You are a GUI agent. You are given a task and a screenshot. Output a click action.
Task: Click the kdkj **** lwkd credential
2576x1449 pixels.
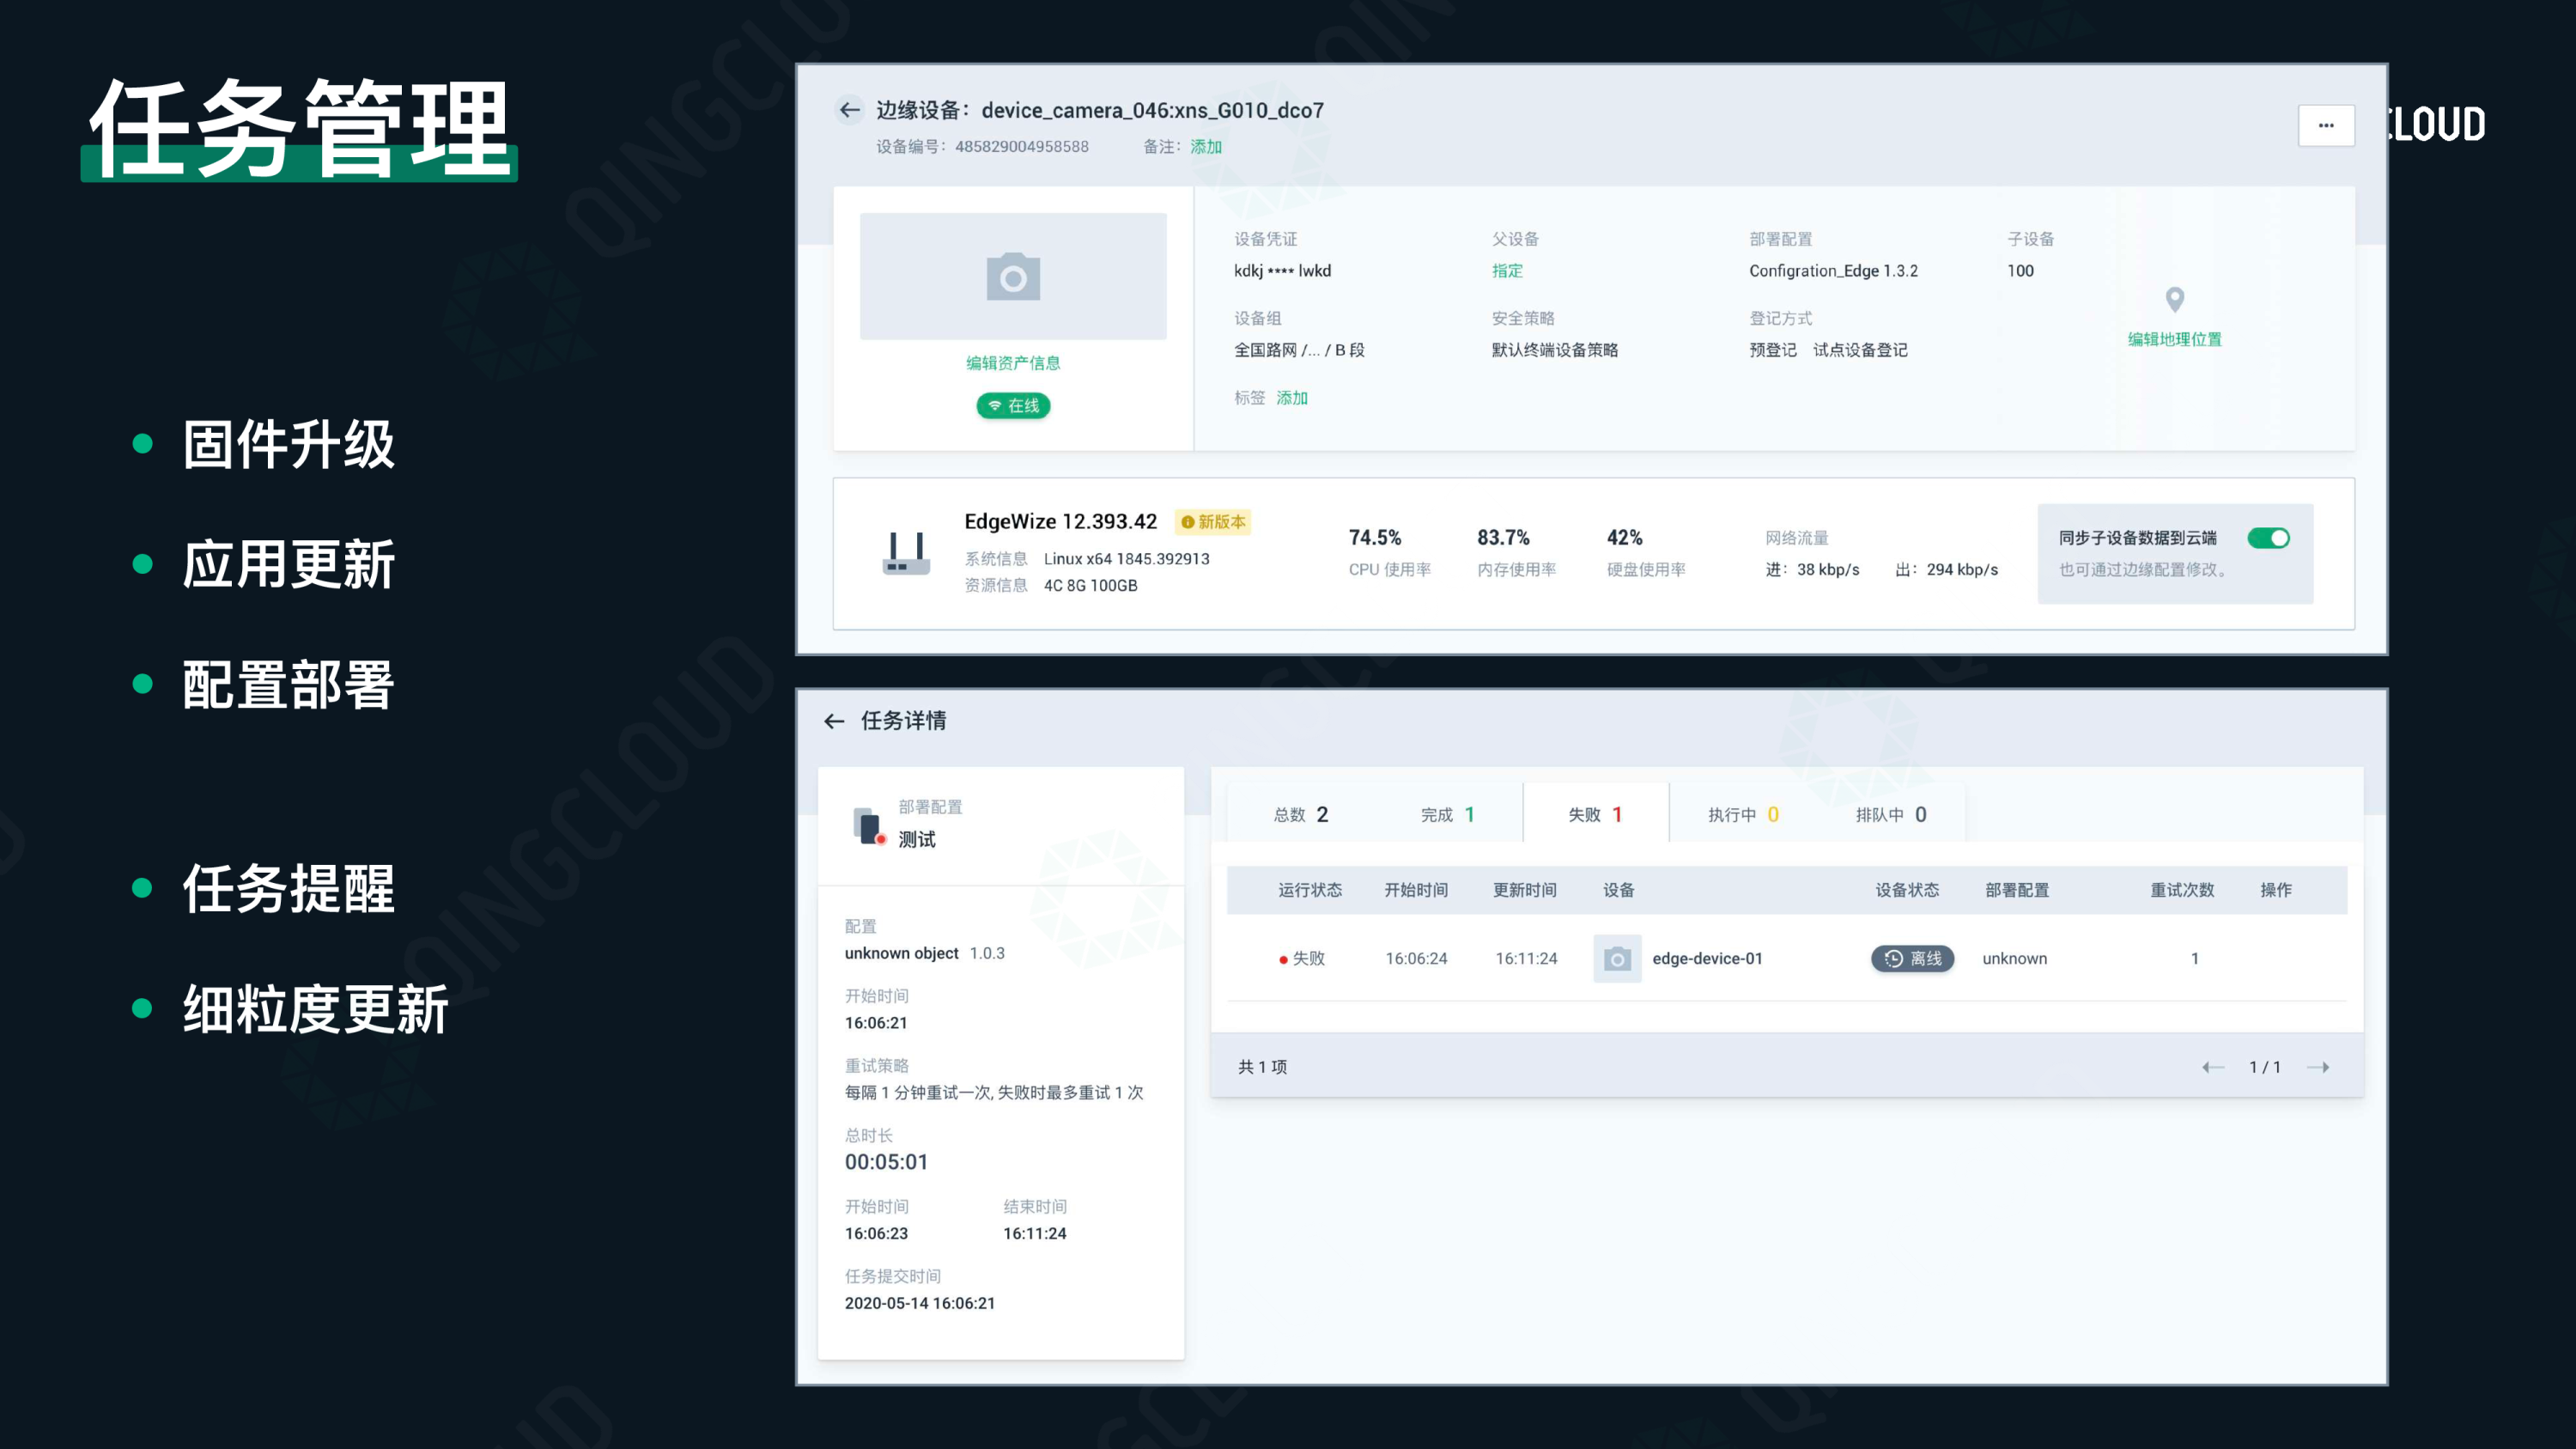pyautogui.click(x=1282, y=271)
